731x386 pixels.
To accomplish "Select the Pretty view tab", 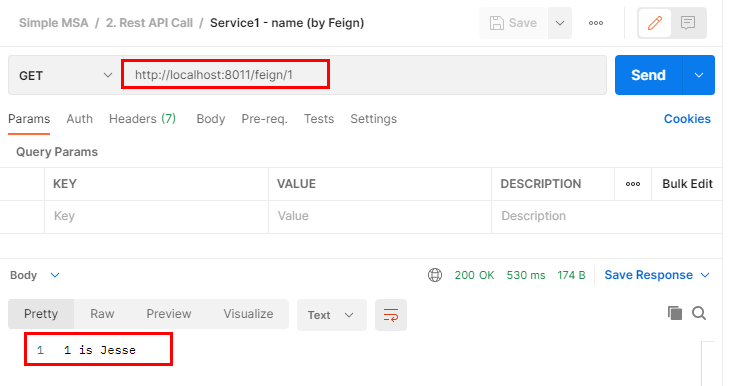I will [41, 314].
